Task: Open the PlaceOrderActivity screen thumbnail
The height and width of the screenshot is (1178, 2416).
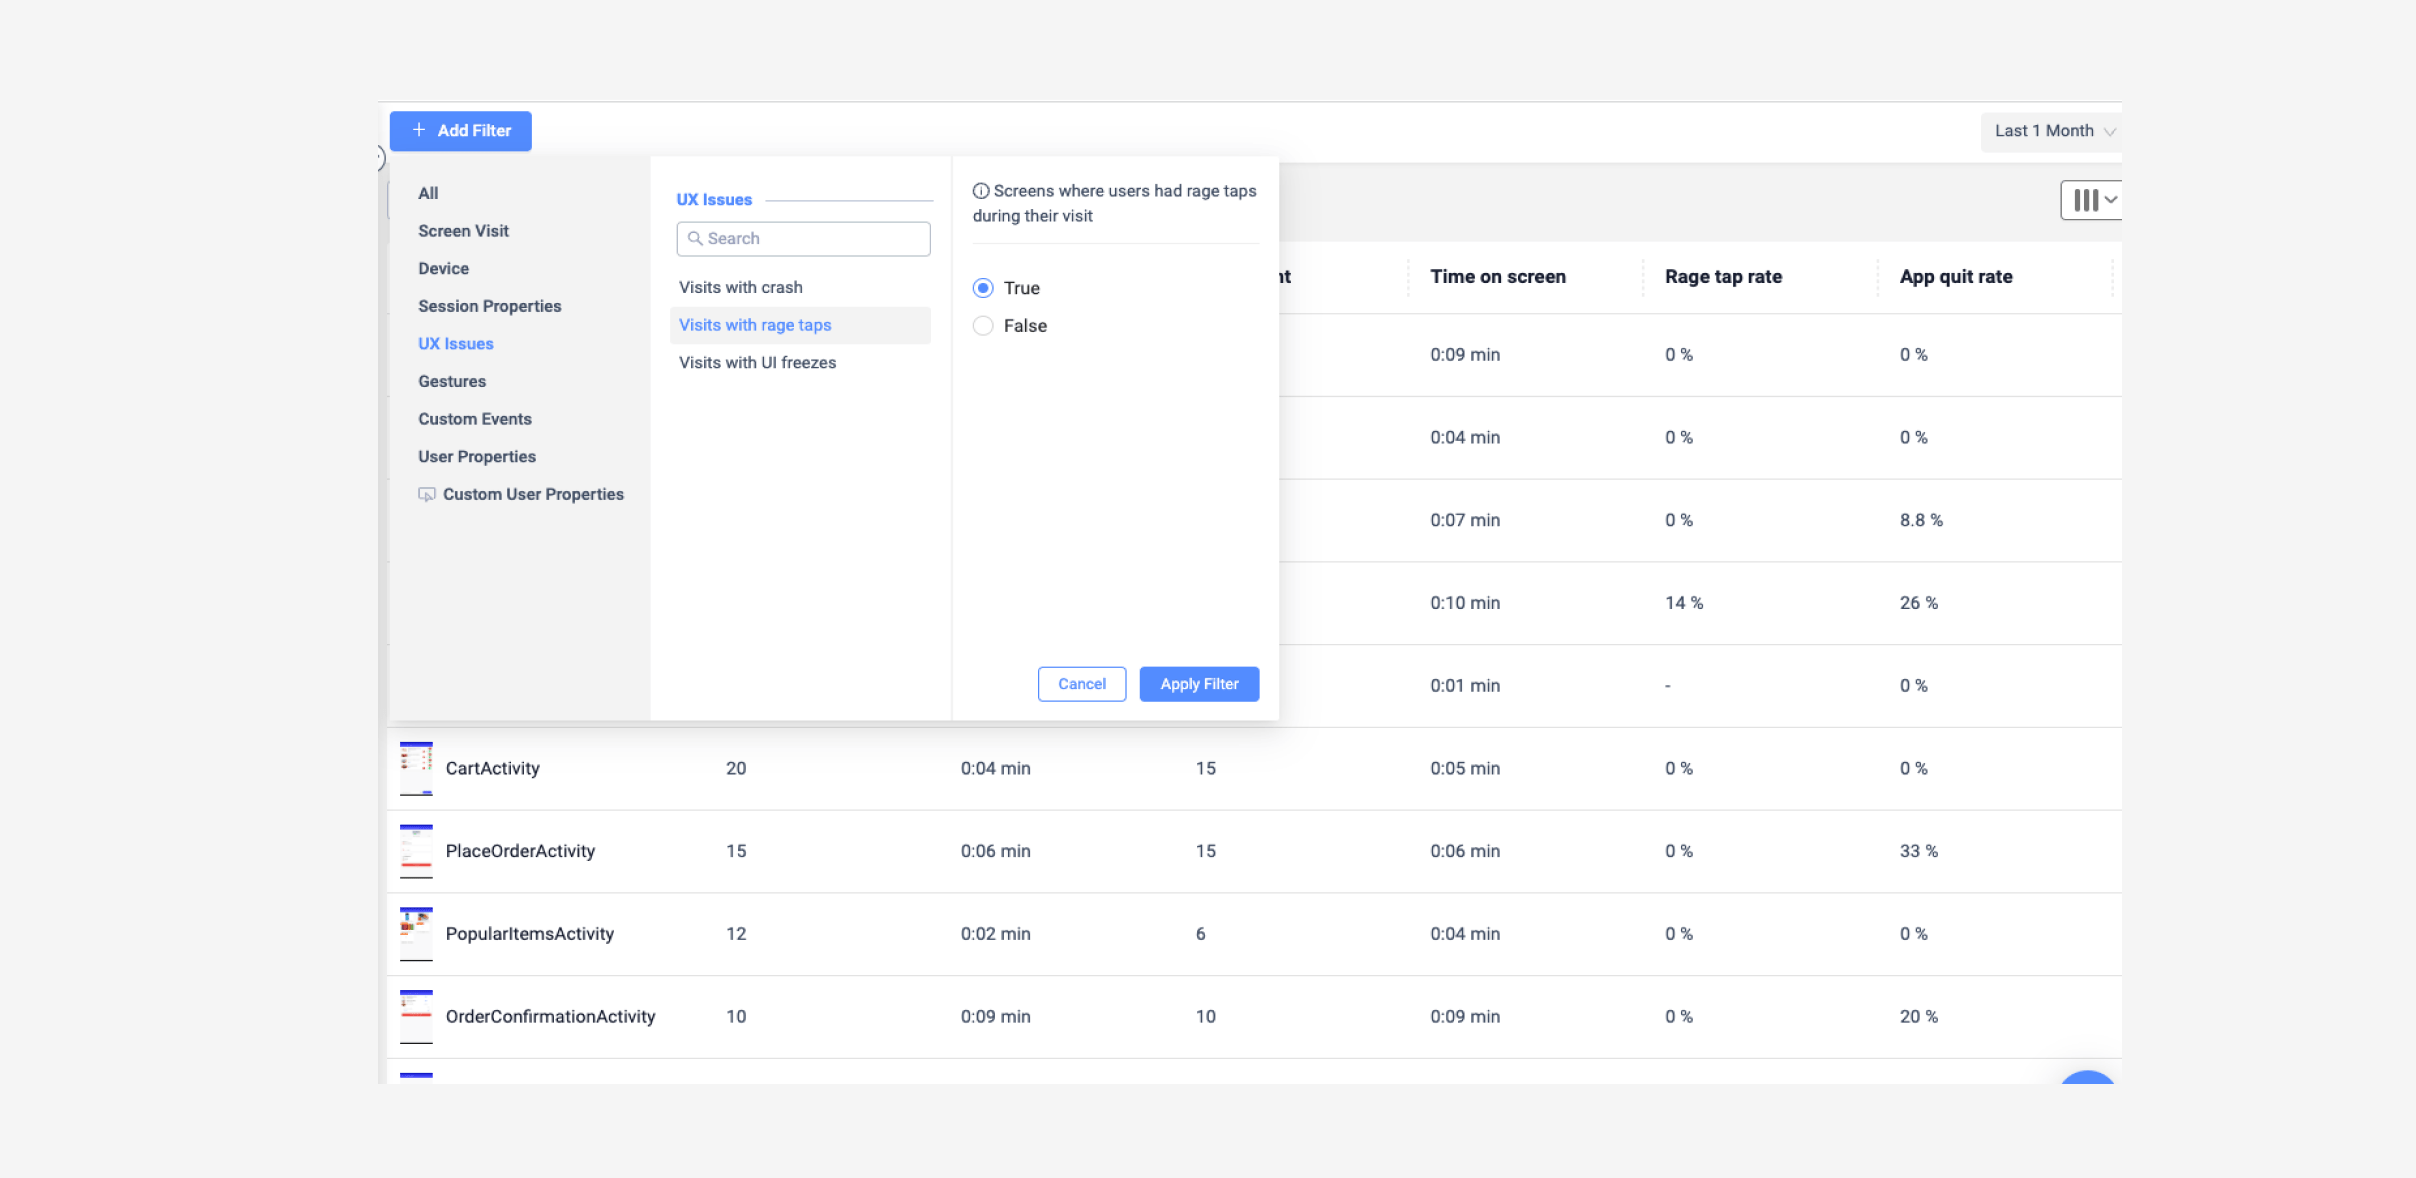Action: 416,851
